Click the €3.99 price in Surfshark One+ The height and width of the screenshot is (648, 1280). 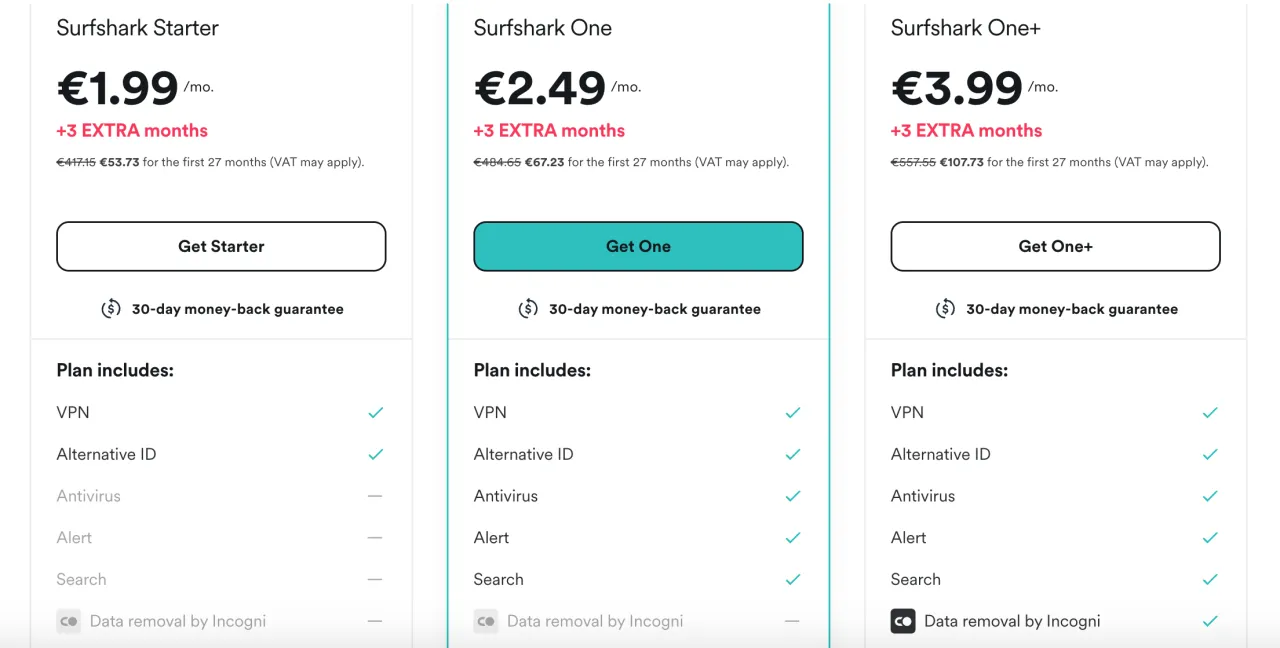pos(957,88)
